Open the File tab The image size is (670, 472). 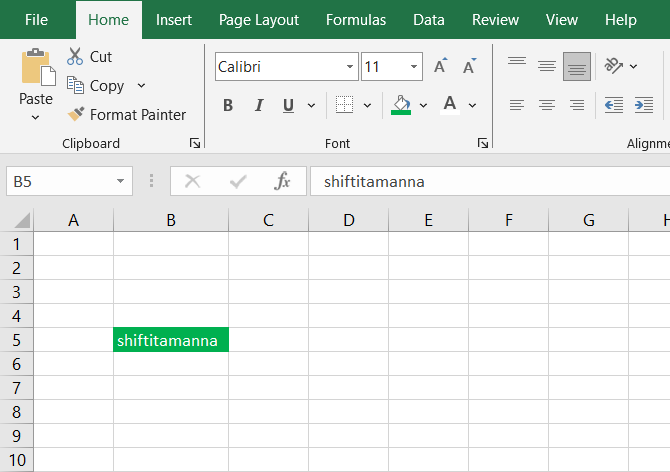[x=36, y=20]
